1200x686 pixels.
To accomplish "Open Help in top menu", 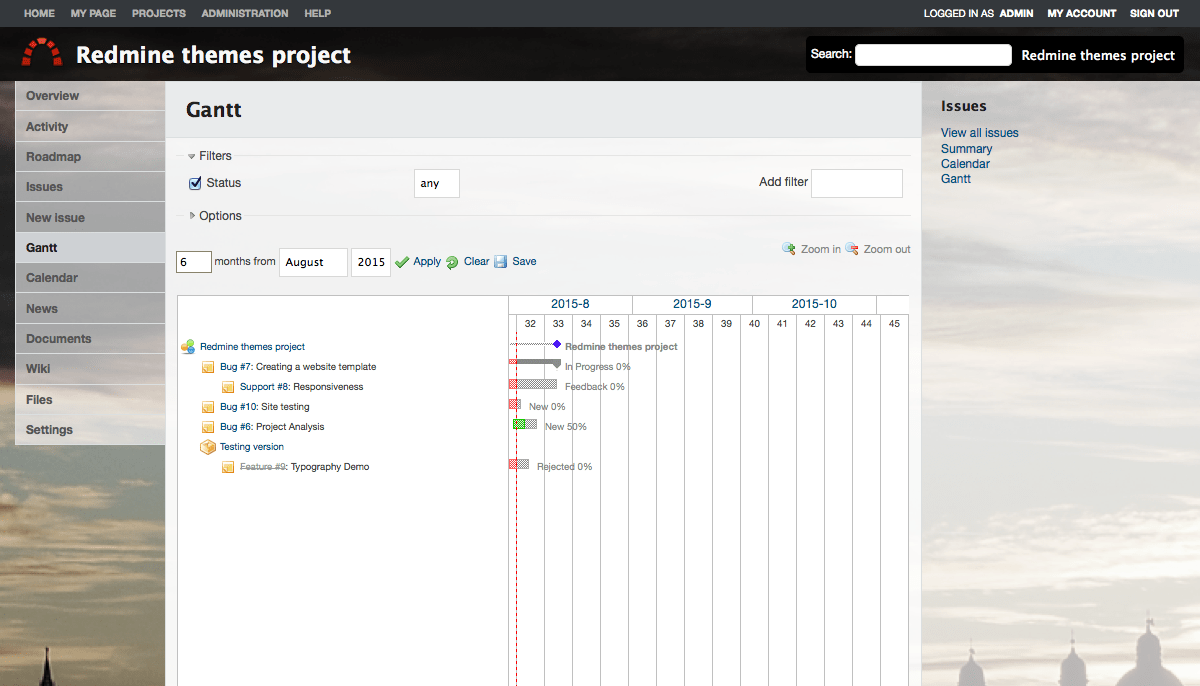I will coord(318,14).
